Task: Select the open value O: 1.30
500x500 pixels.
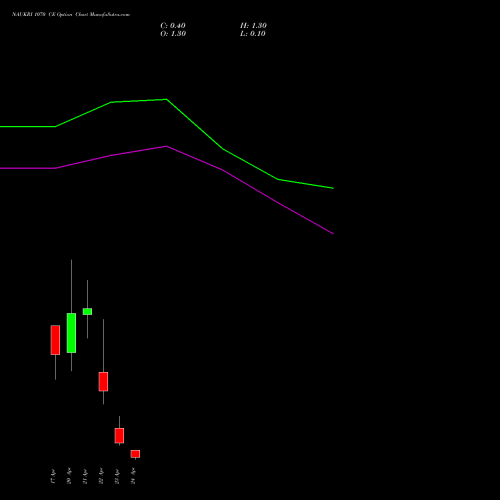Action: (x=173, y=34)
